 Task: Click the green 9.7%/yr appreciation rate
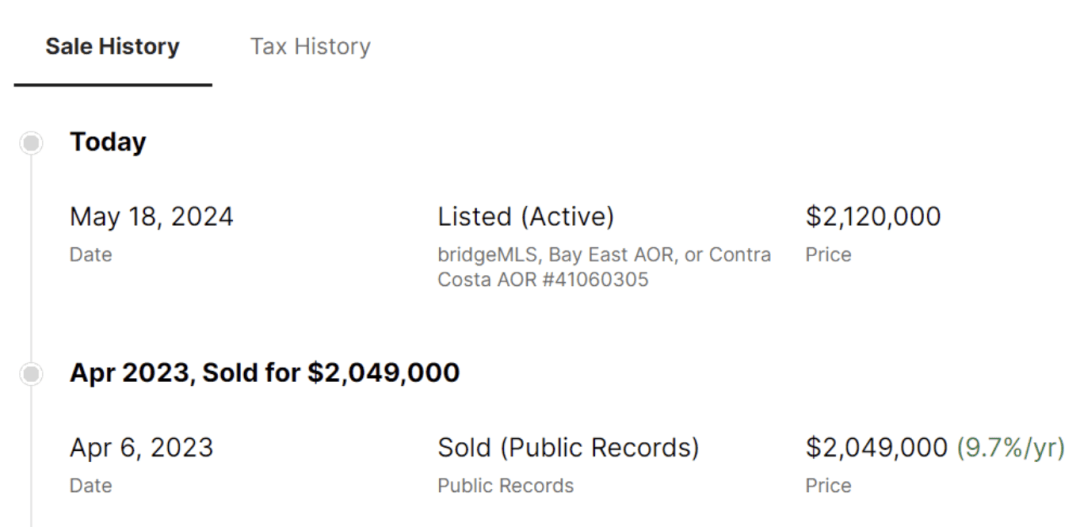(x=1010, y=447)
